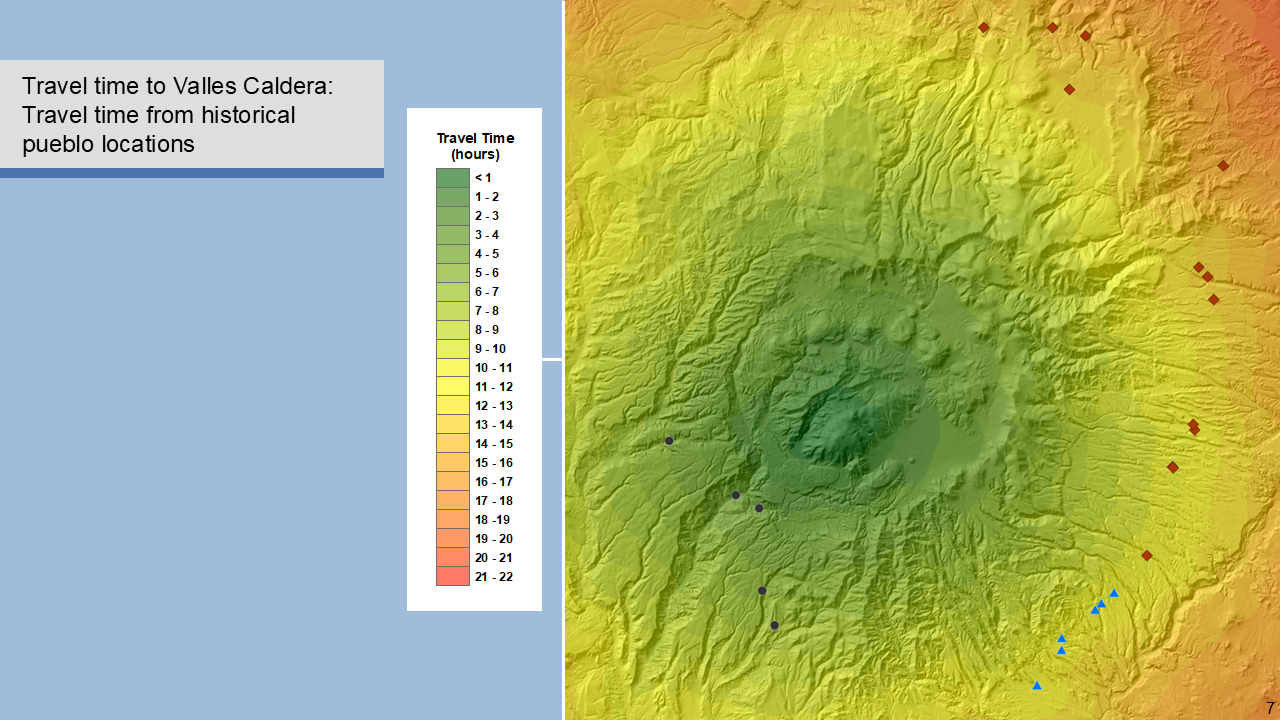The image size is (1280, 720).
Task: Pick the swatch for 2 - 3 hours
Action: pyautogui.click(x=453, y=216)
